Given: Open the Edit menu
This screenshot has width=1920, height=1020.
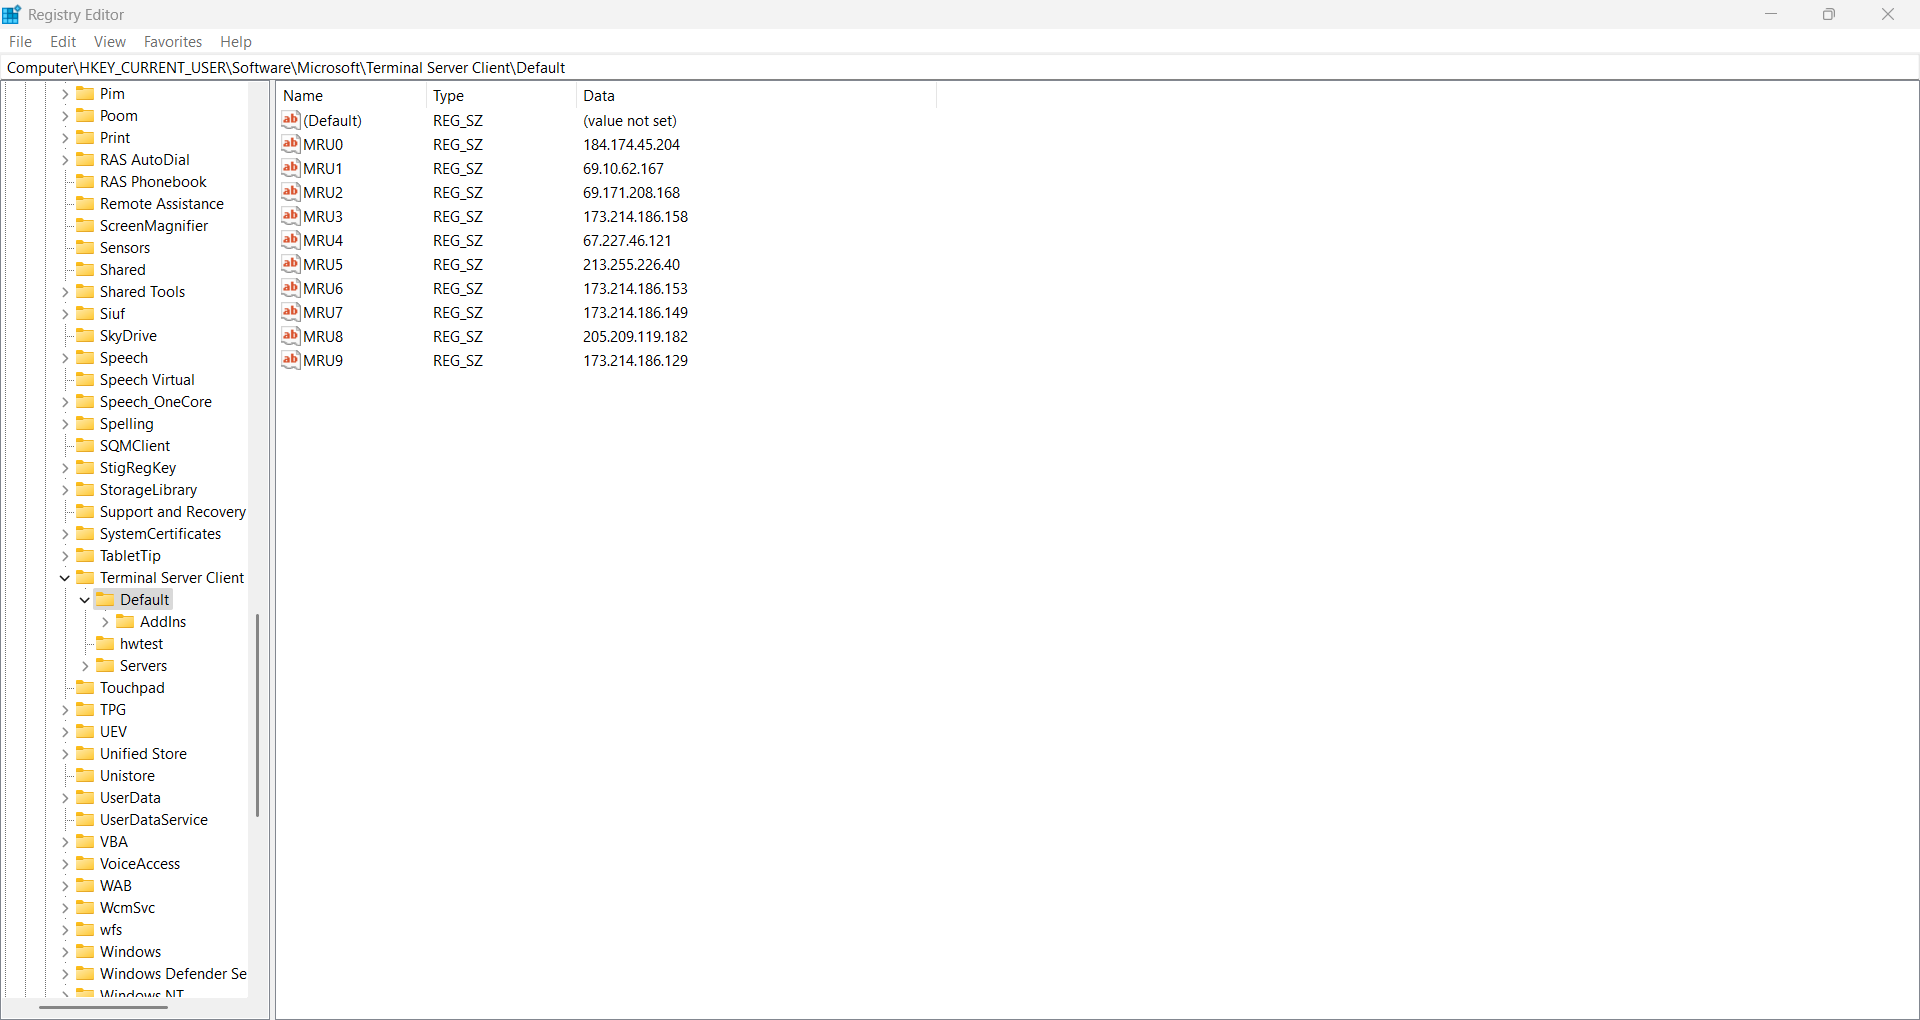Looking at the screenshot, I should (63, 42).
